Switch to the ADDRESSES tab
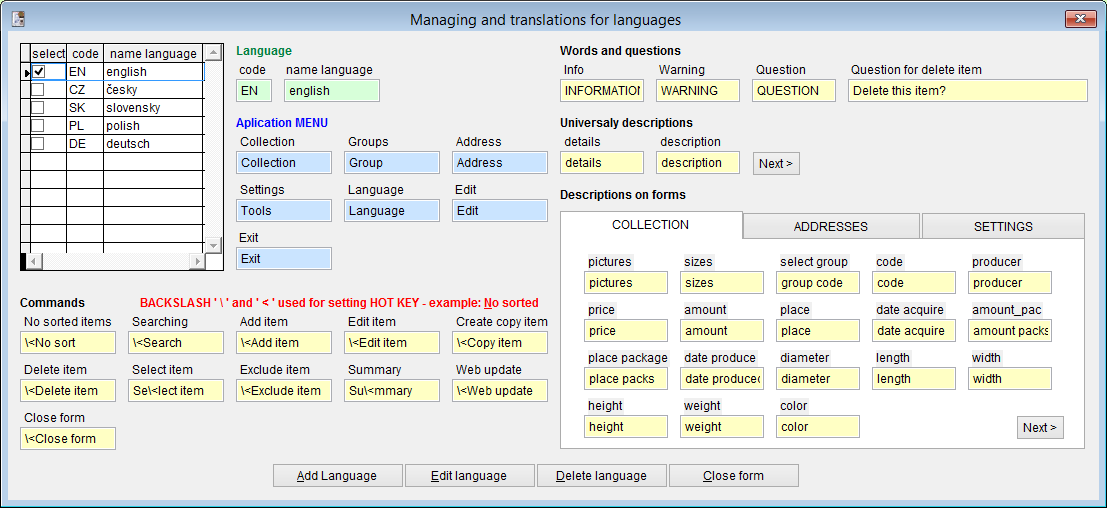 click(x=830, y=227)
